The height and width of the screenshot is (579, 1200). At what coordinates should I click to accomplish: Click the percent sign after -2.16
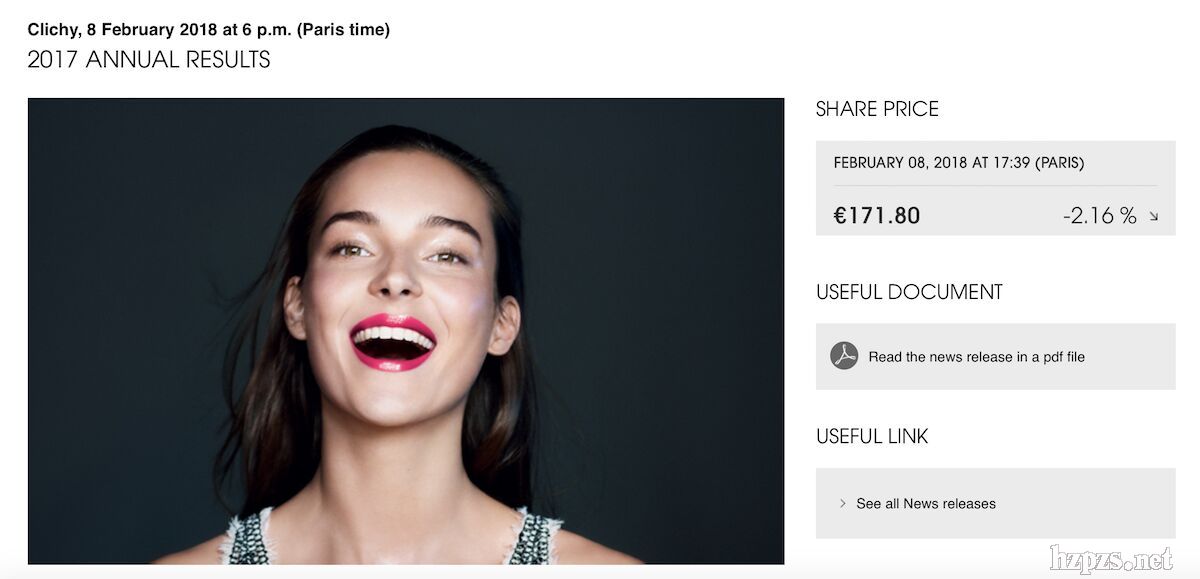[x=1128, y=216]
